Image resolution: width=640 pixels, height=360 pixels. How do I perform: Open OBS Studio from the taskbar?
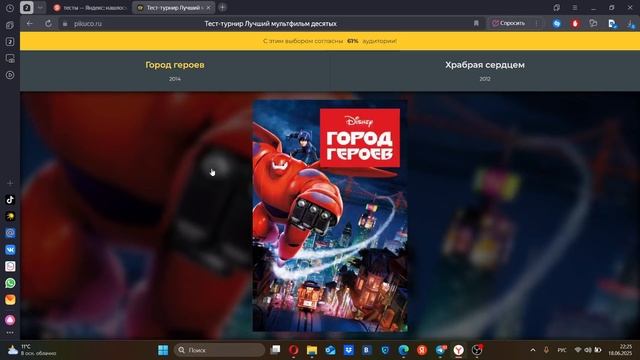[x=477, y=350]
